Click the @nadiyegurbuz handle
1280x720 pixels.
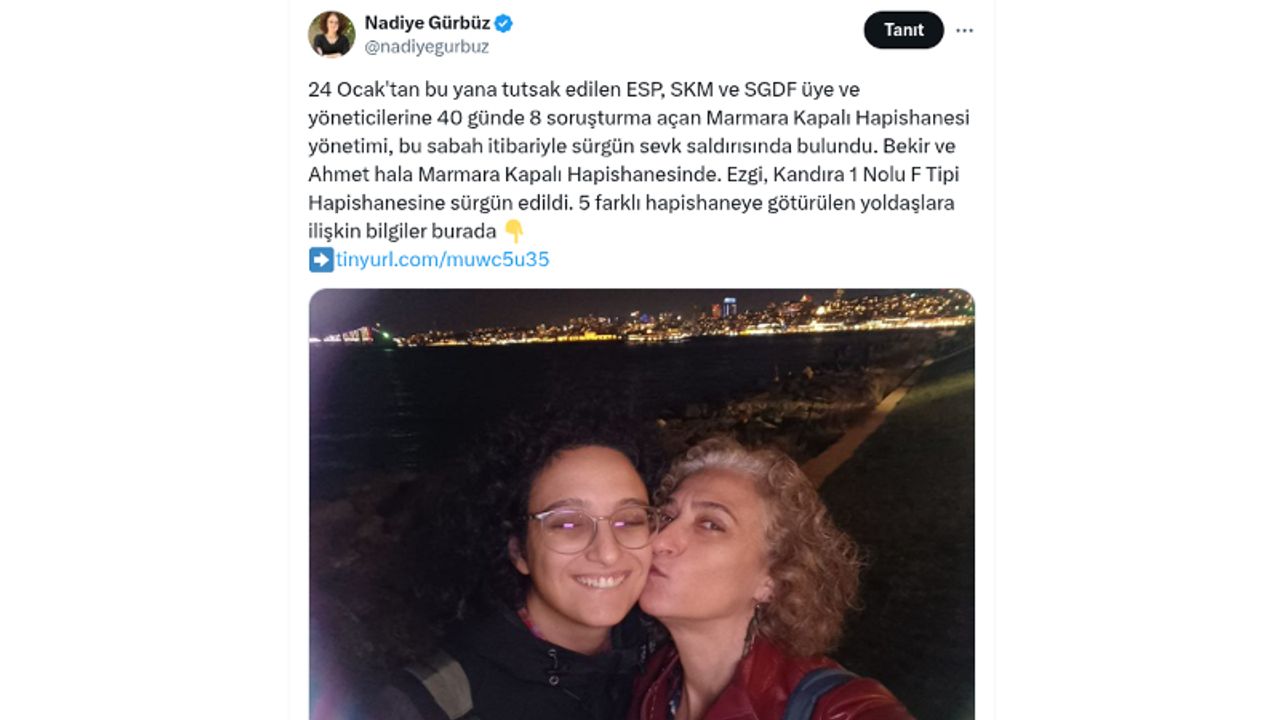426,46
